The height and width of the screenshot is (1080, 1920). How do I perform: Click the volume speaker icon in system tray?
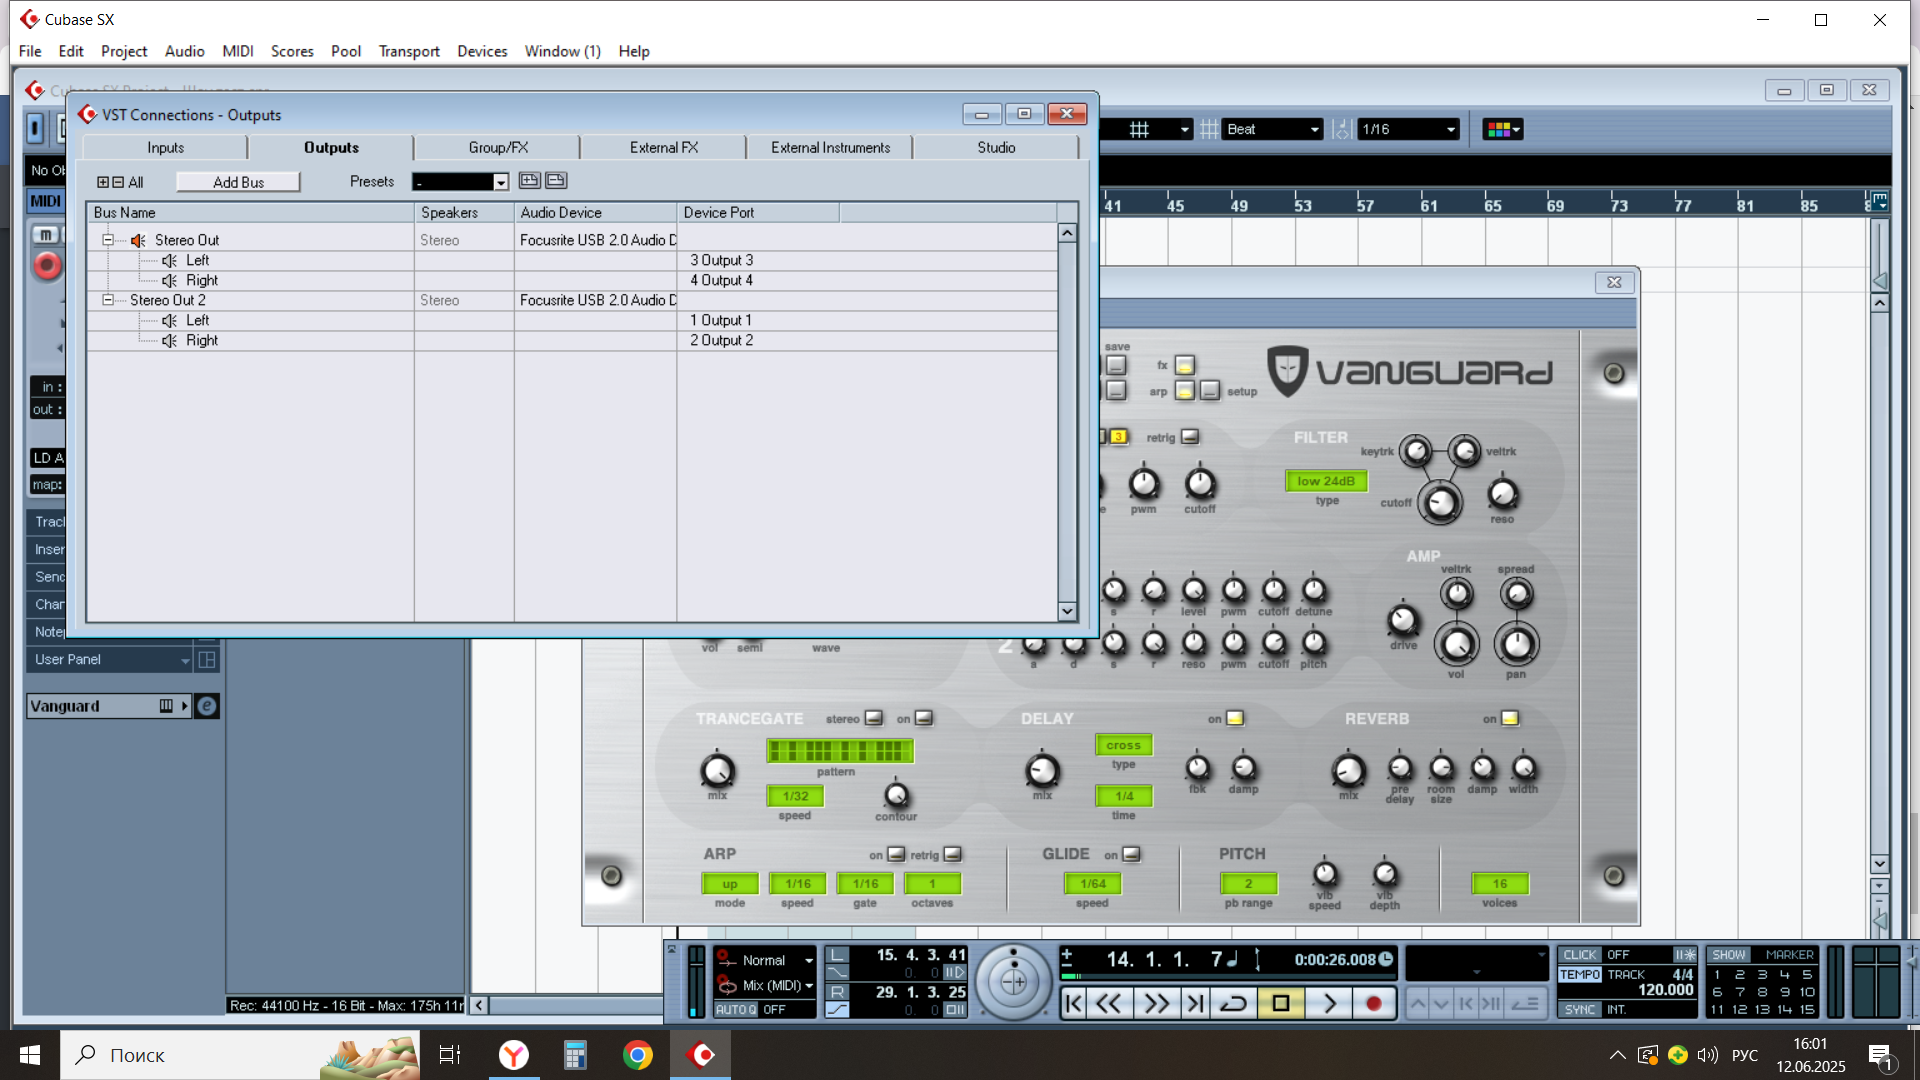[1707, 1055]
